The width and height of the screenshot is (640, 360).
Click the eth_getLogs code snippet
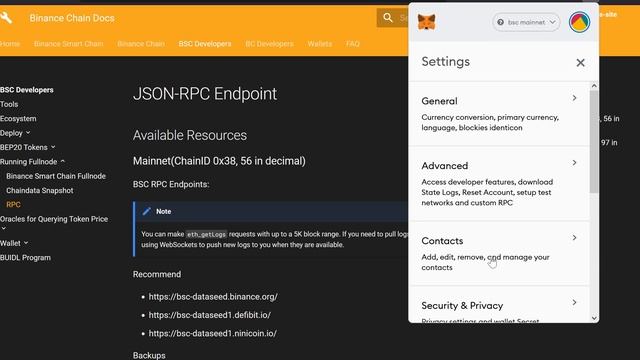point(206,234)
